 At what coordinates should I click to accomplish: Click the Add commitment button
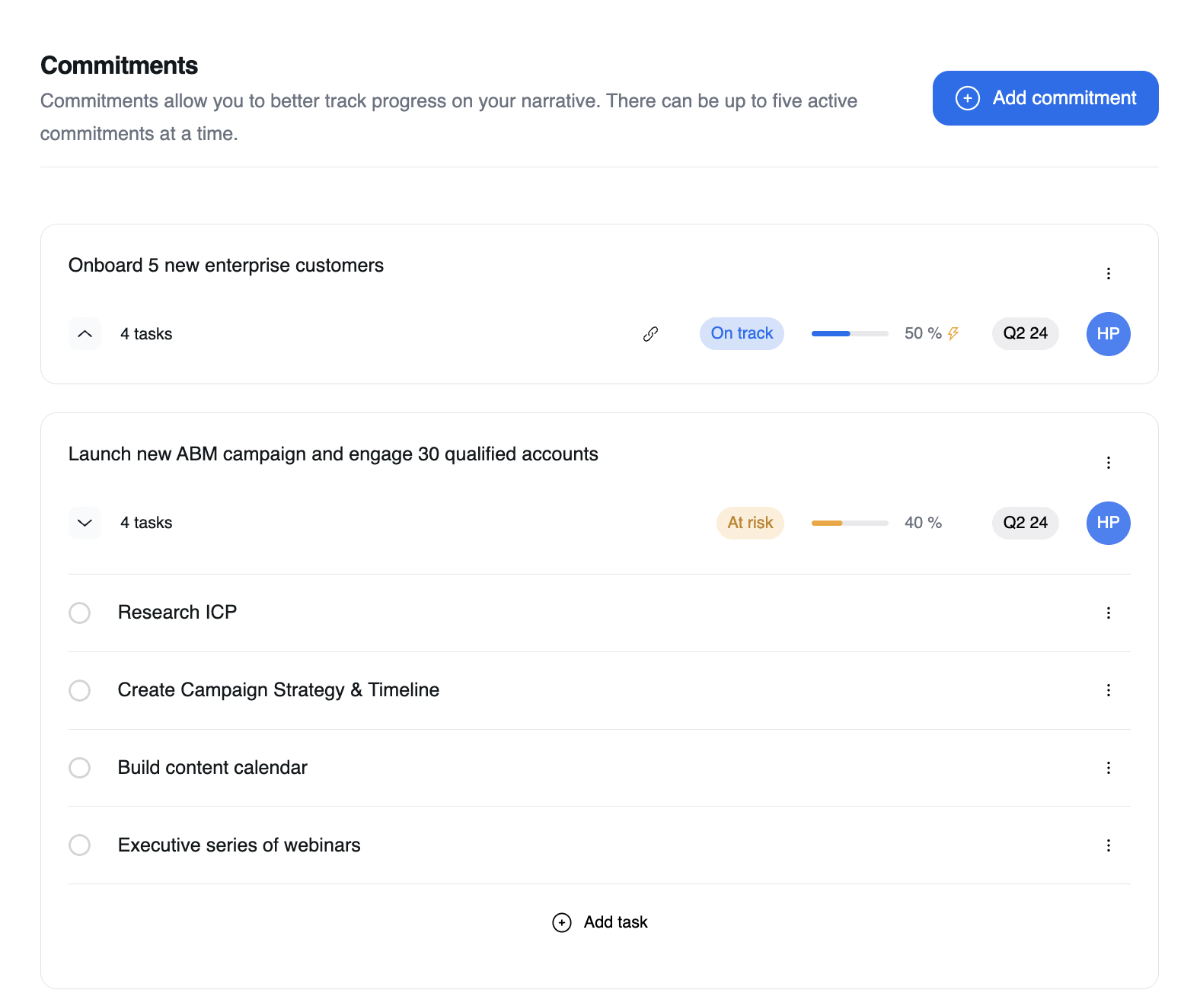[1046, 98]
